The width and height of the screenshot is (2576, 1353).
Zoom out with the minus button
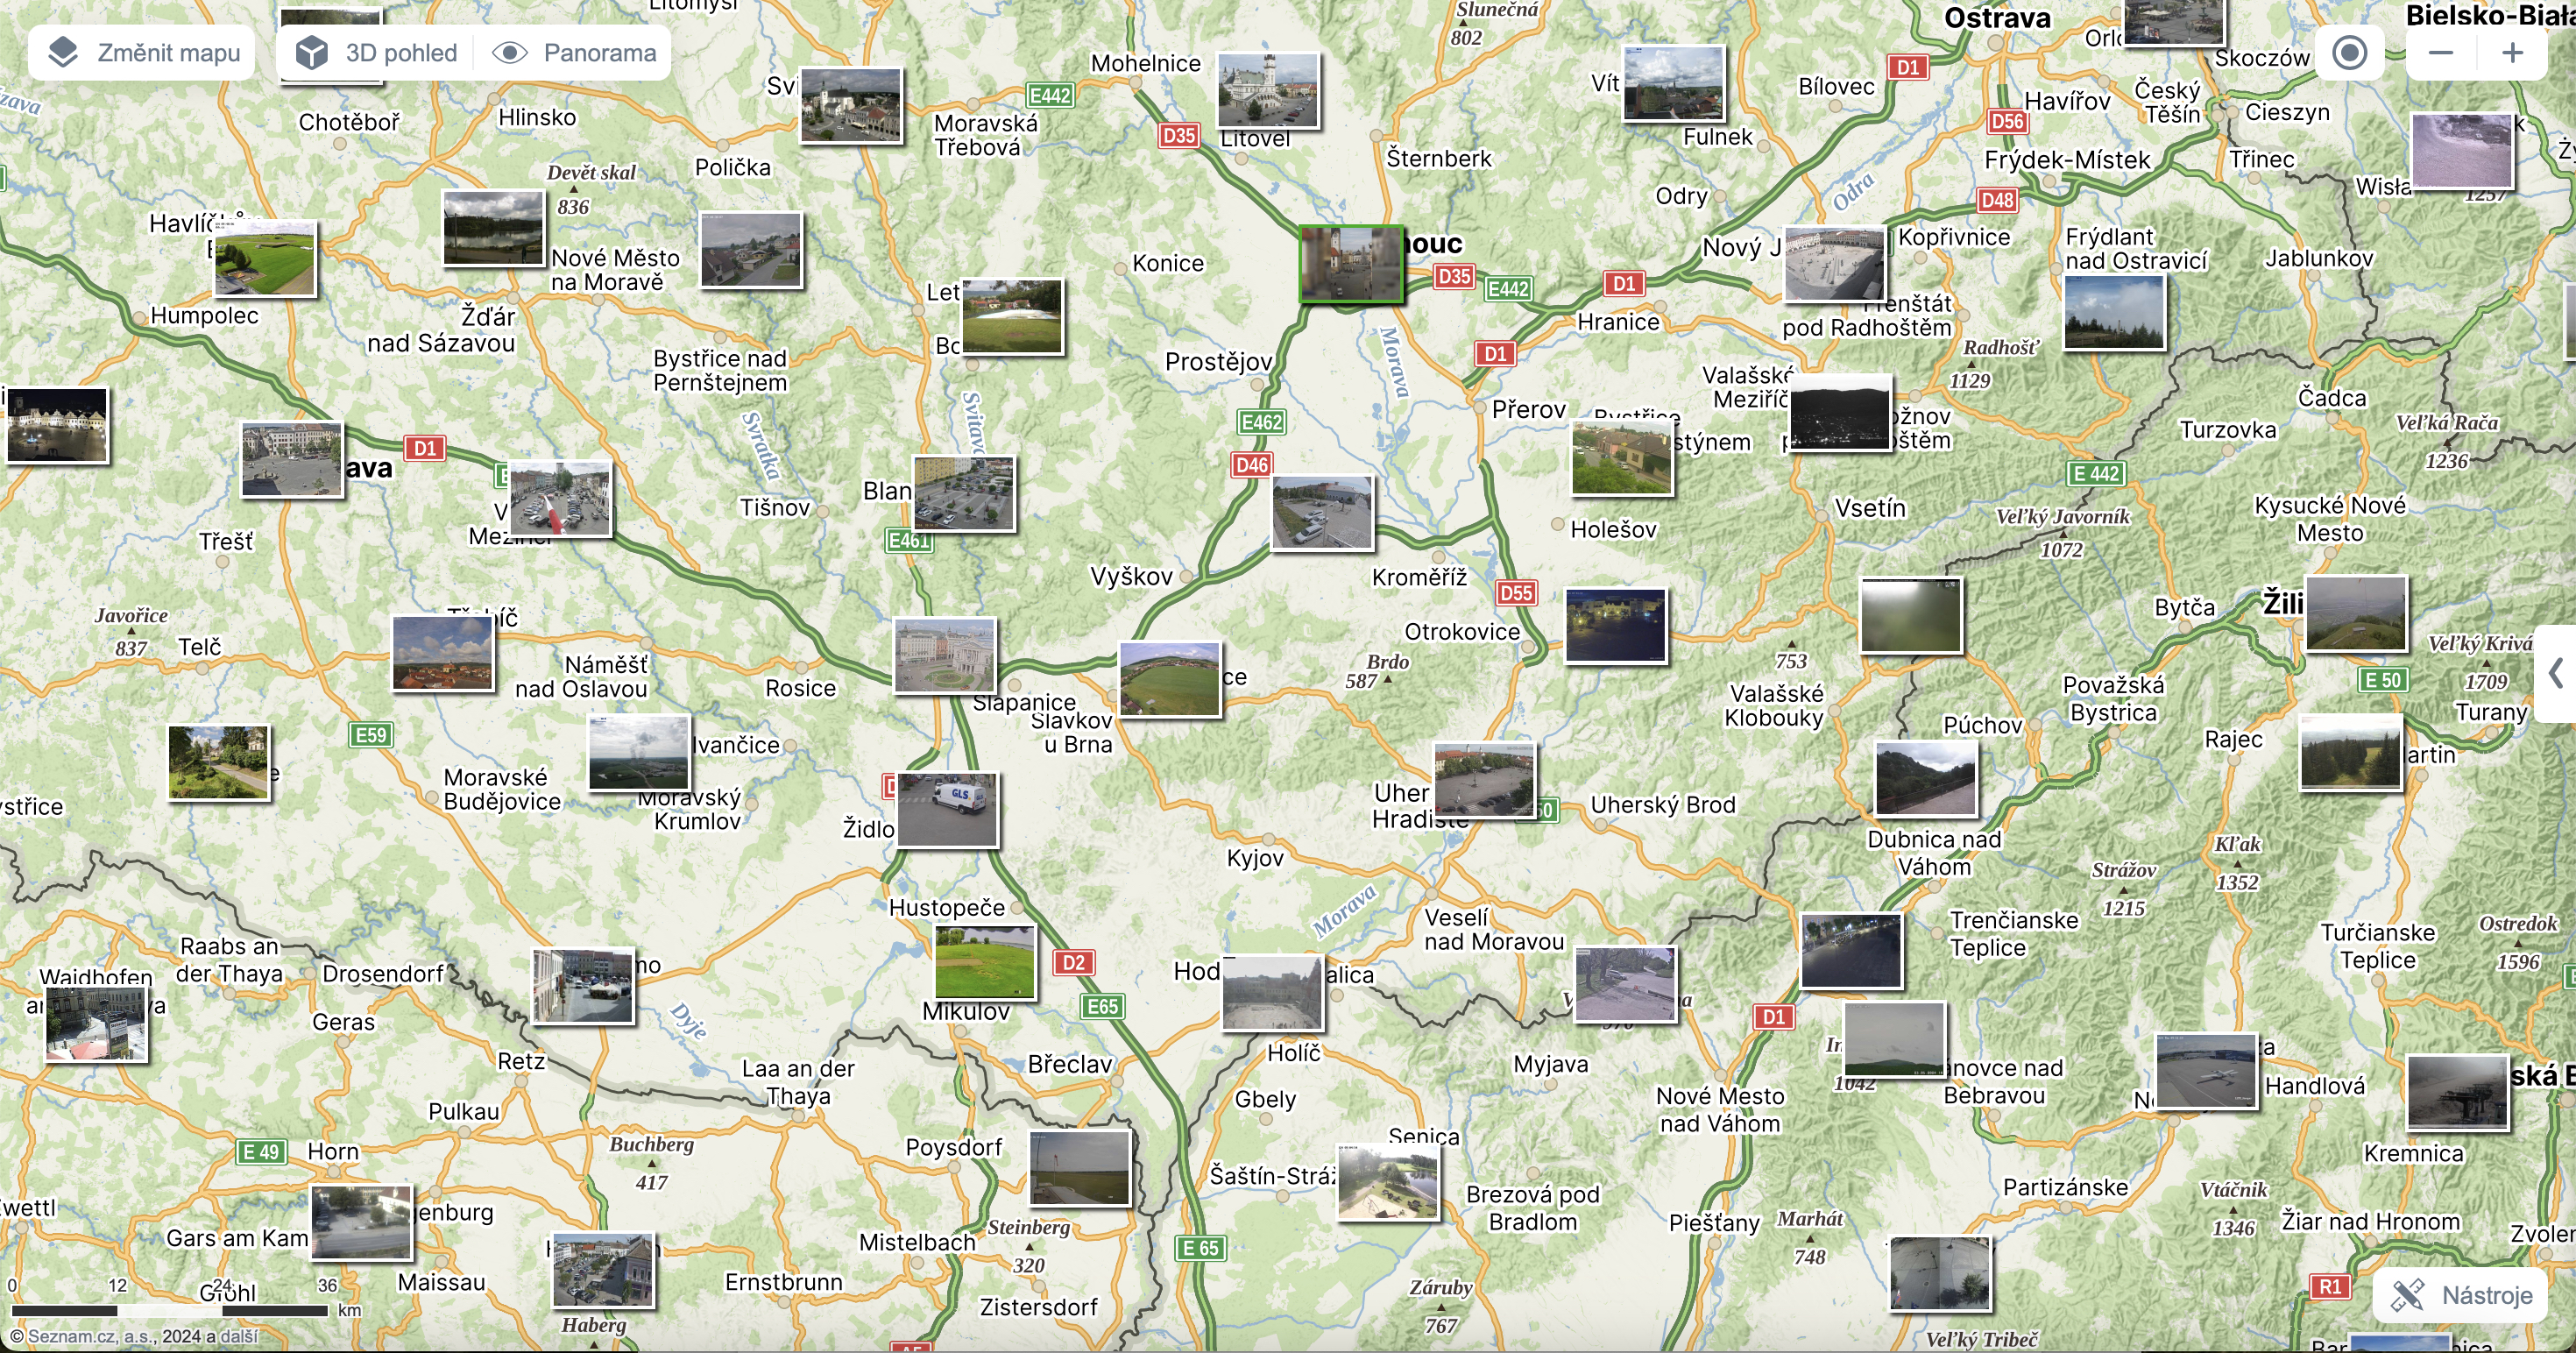point(2440,53)
